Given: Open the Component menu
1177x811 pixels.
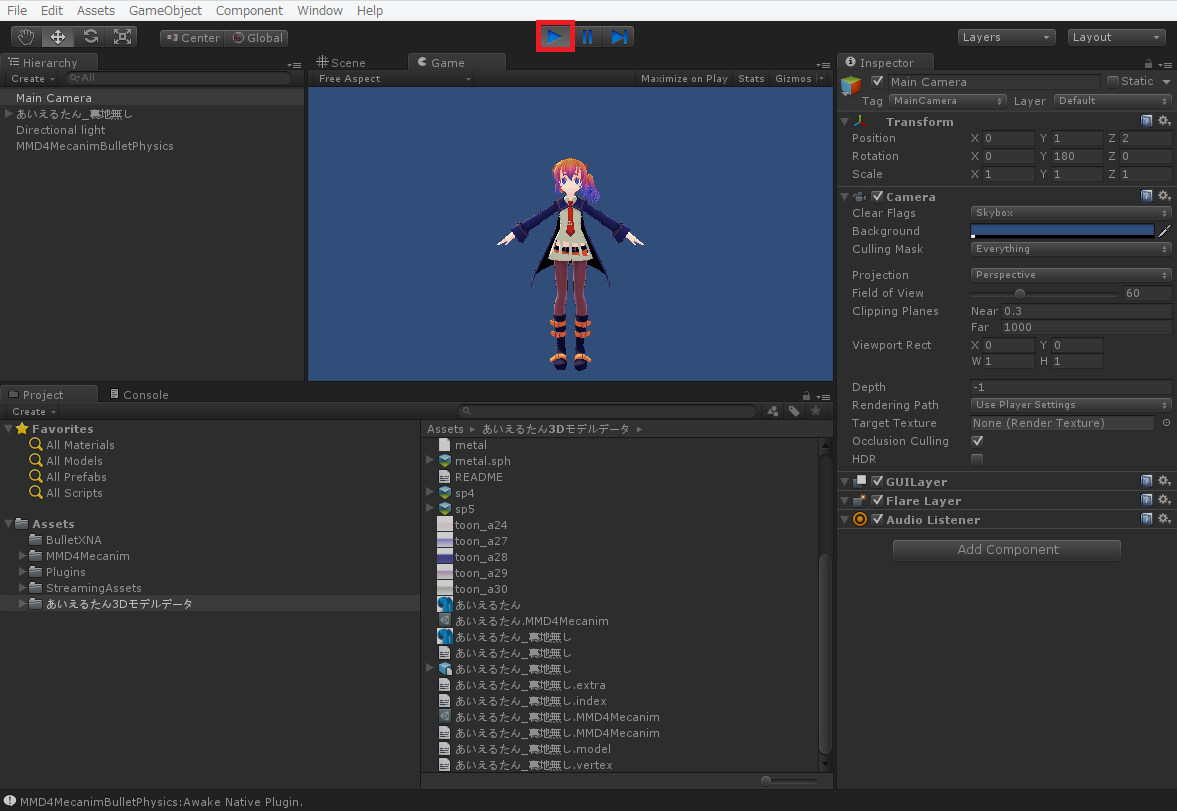Looking at the screenshot, I should (x=249, y=11).
